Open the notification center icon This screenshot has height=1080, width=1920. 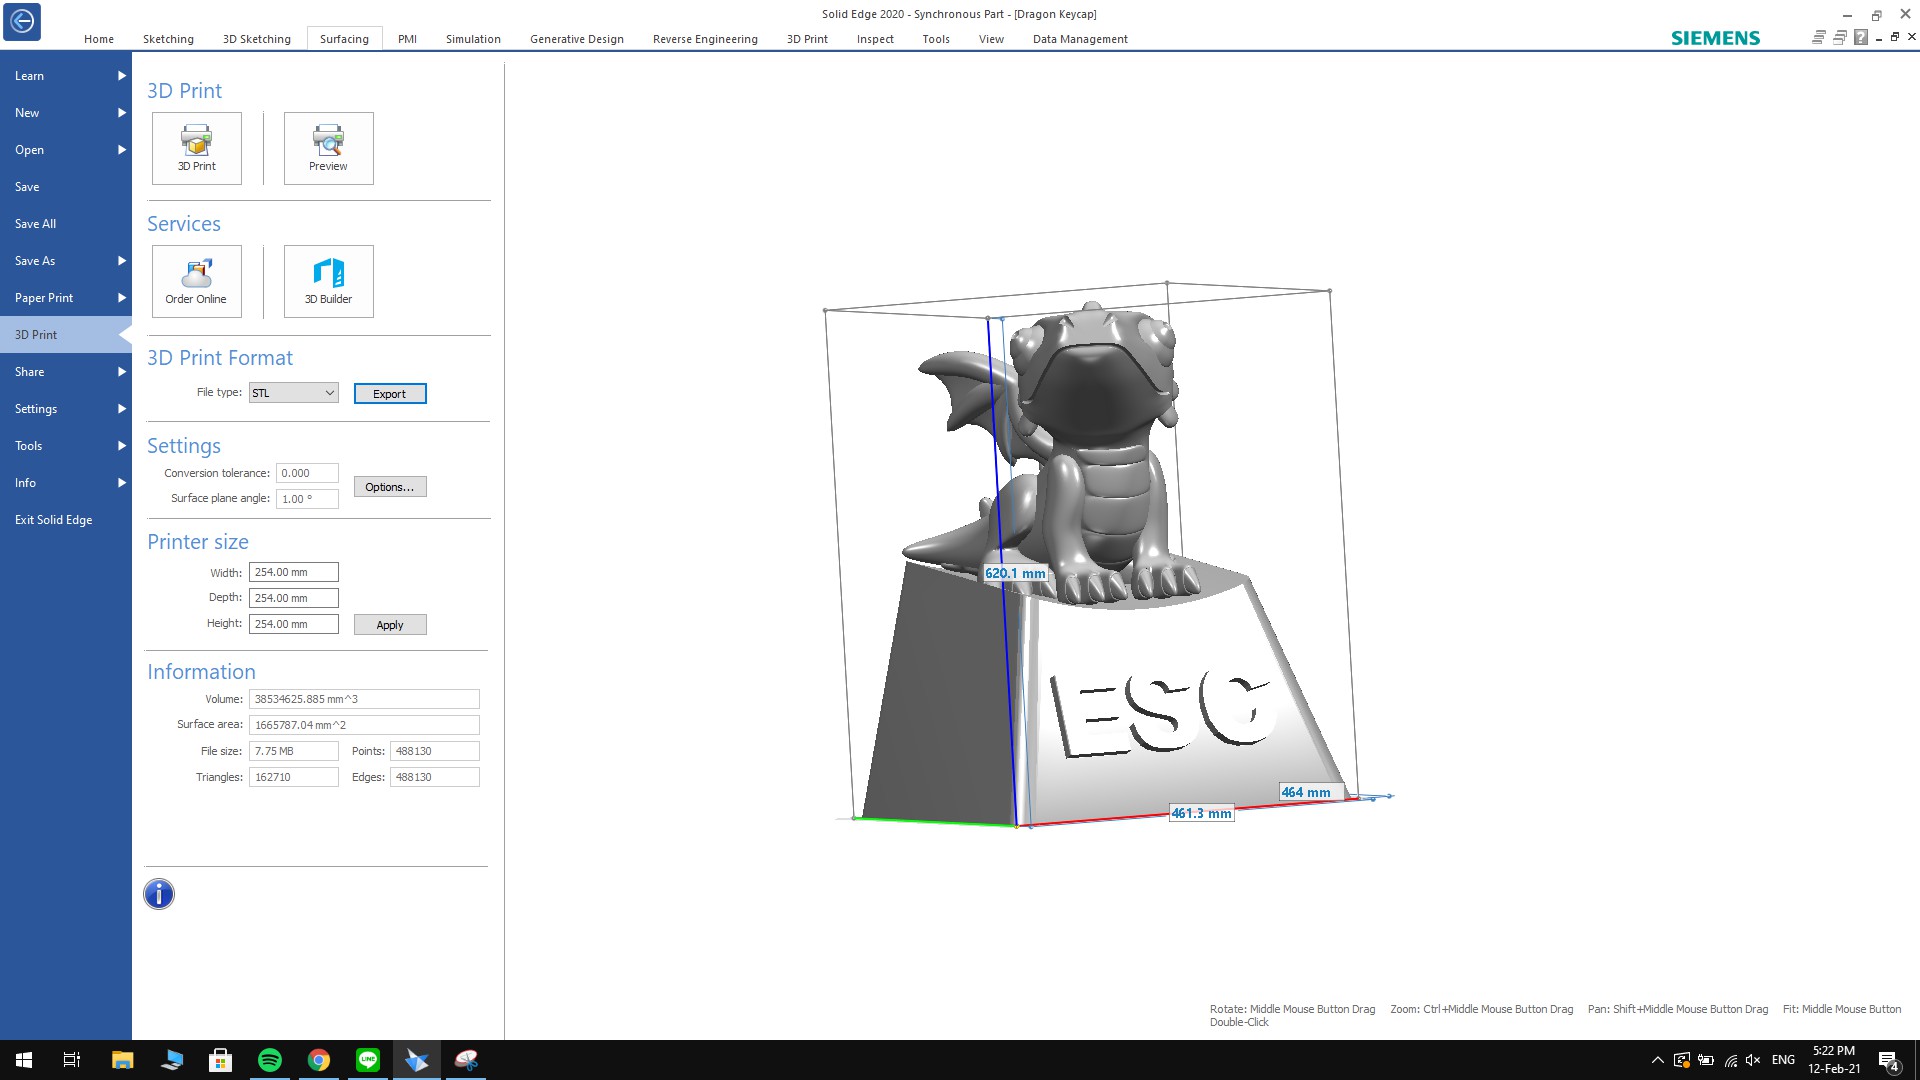coord(1889,1060)
